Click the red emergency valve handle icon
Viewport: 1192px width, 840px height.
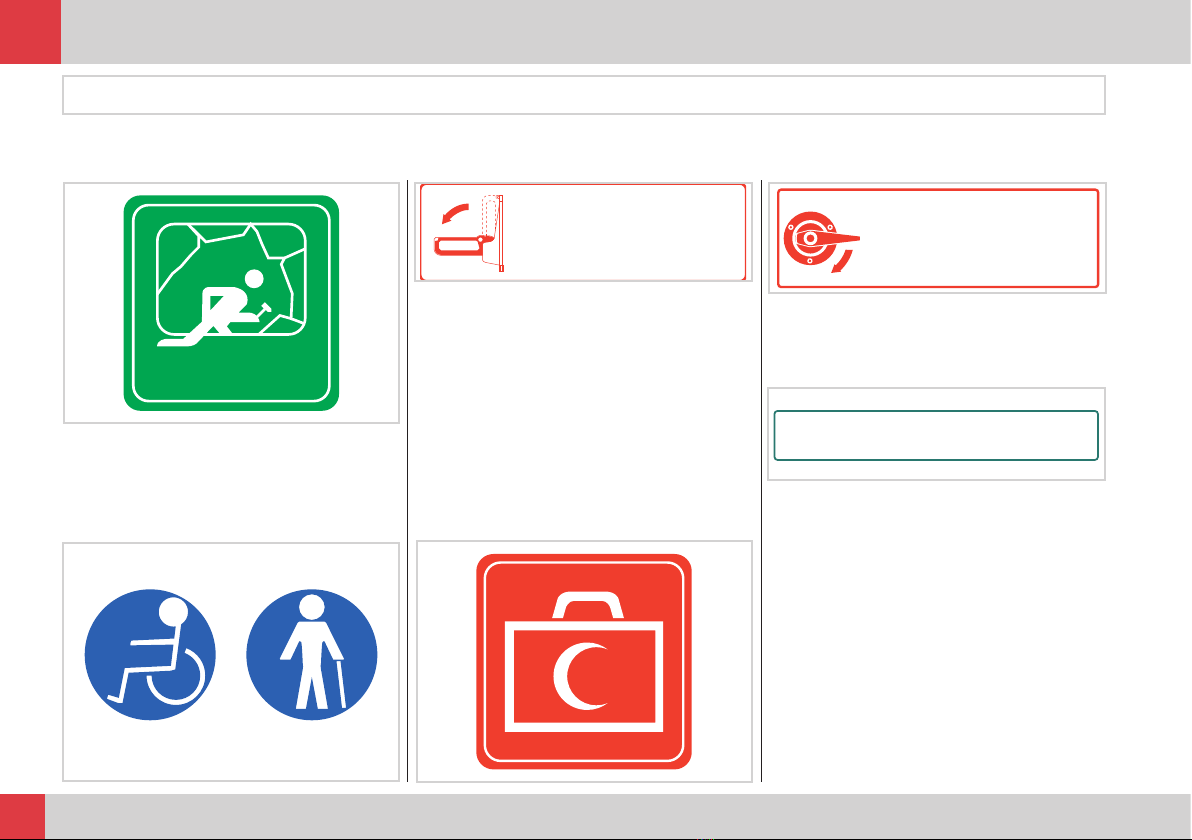pos(821,239)
